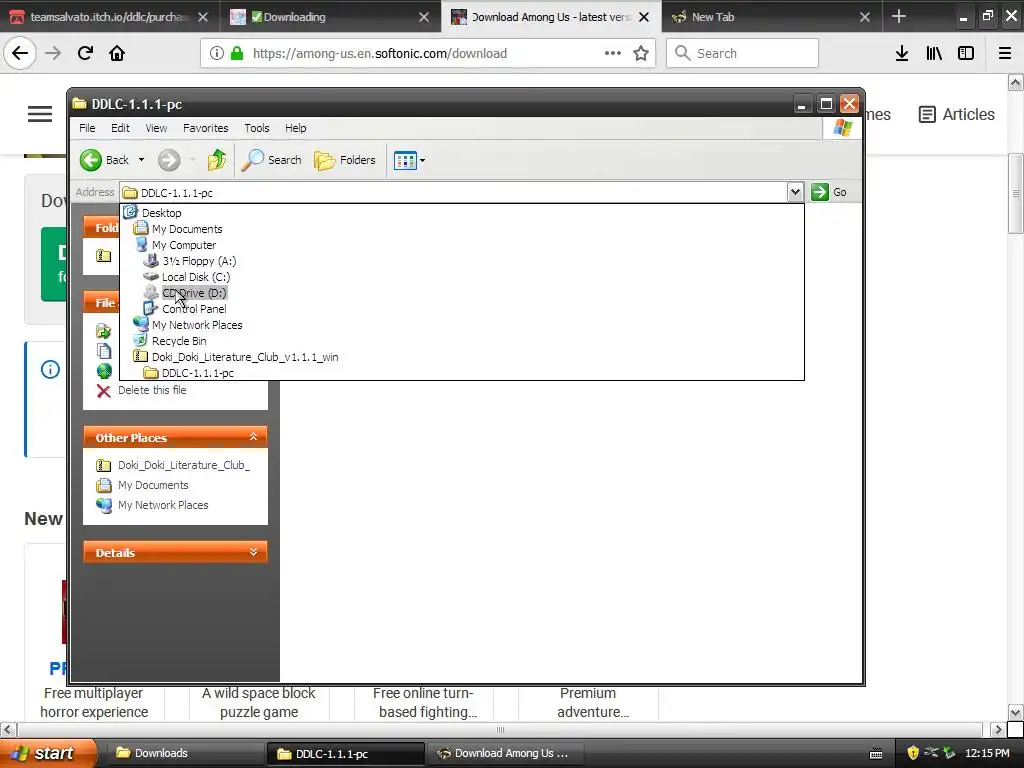Viewport: 1024px width, 768px height.
Task: Toggle the browser sidebar icon
Action: click(966, 53)
